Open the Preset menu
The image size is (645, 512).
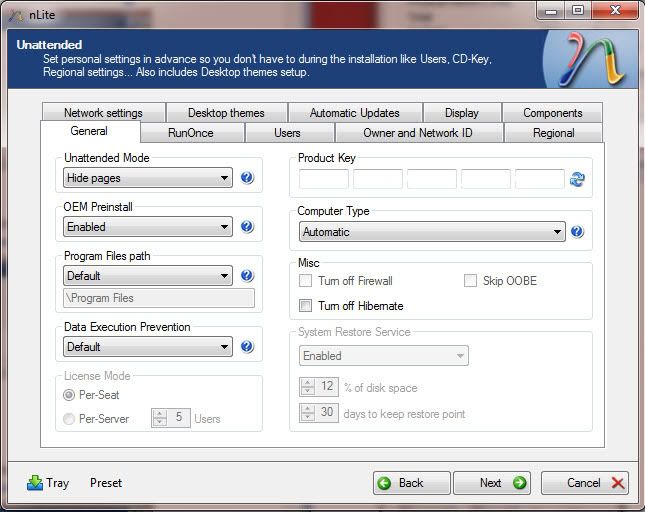click(106, 483)
